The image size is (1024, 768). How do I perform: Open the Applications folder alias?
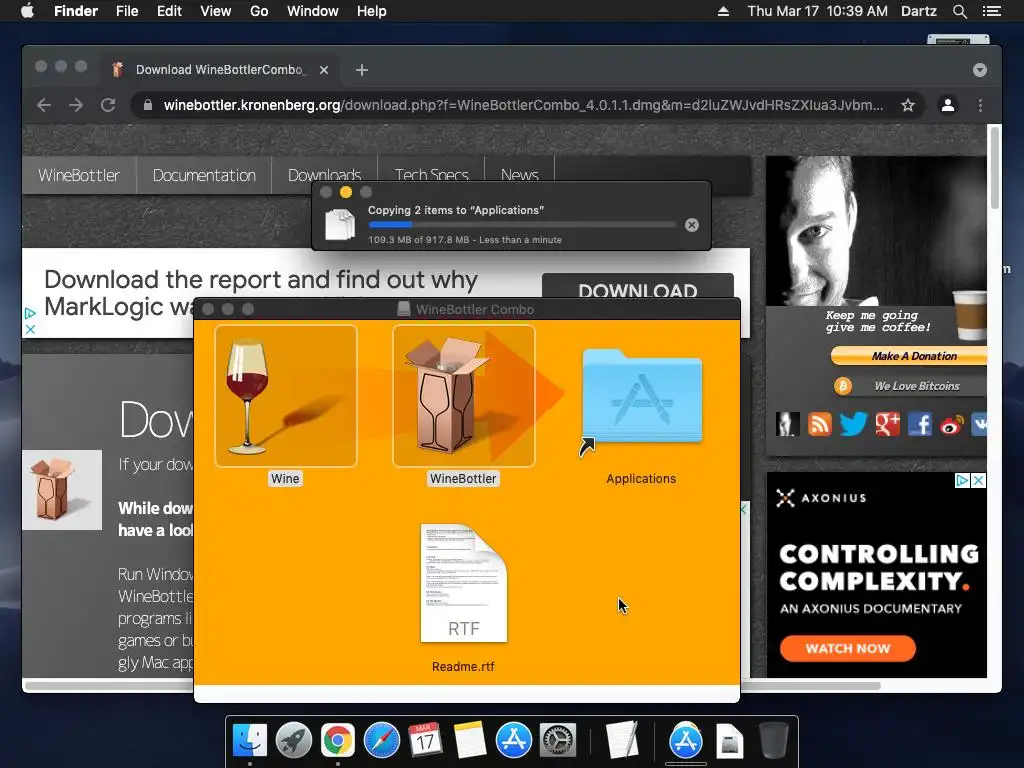(x=641, y=397)
